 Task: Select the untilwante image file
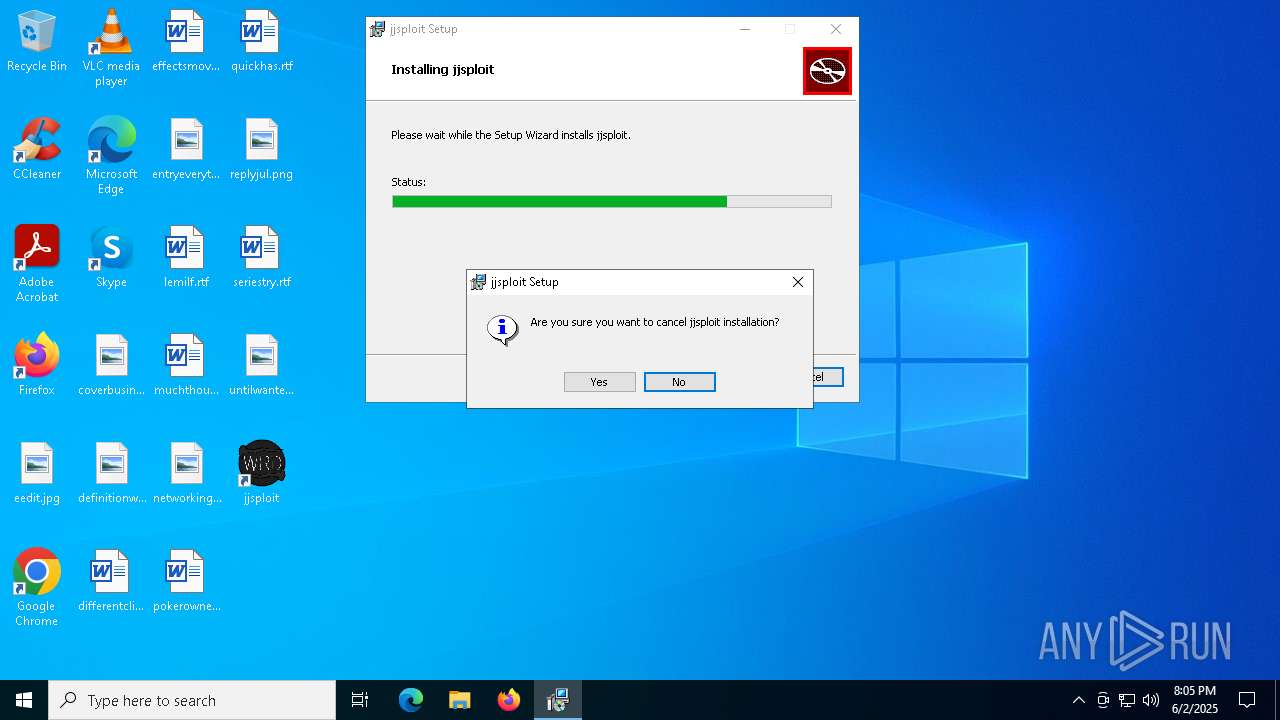[261, 365]
